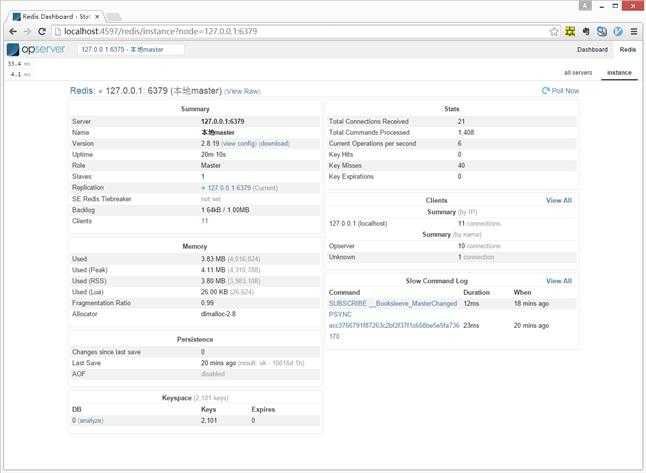This screenshot has height=473, width=646.
Task: Open the view config link
Action: (239, 143)
